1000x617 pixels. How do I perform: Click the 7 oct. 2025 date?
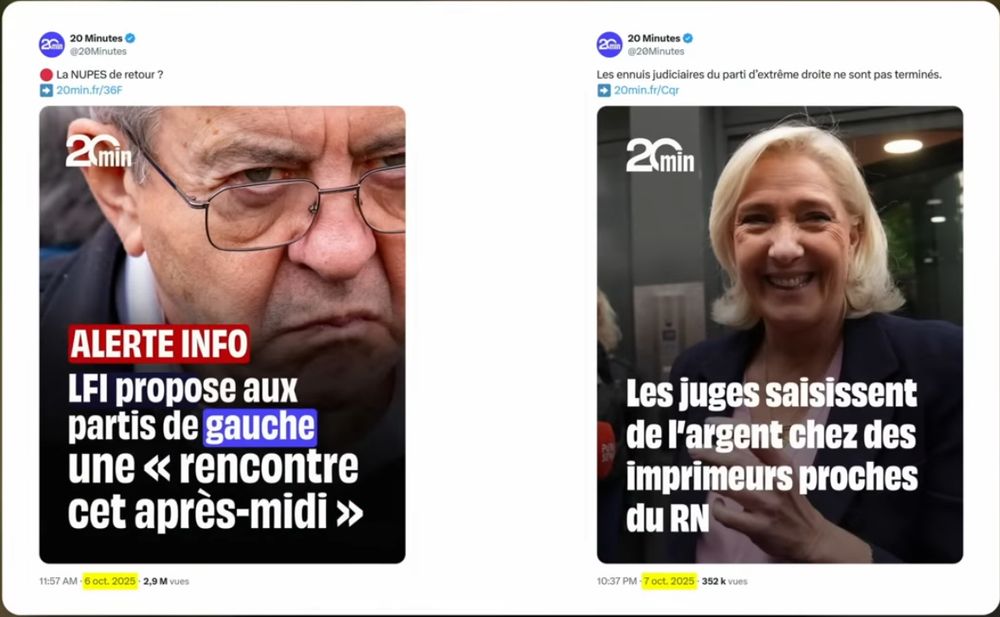point(668,581)
